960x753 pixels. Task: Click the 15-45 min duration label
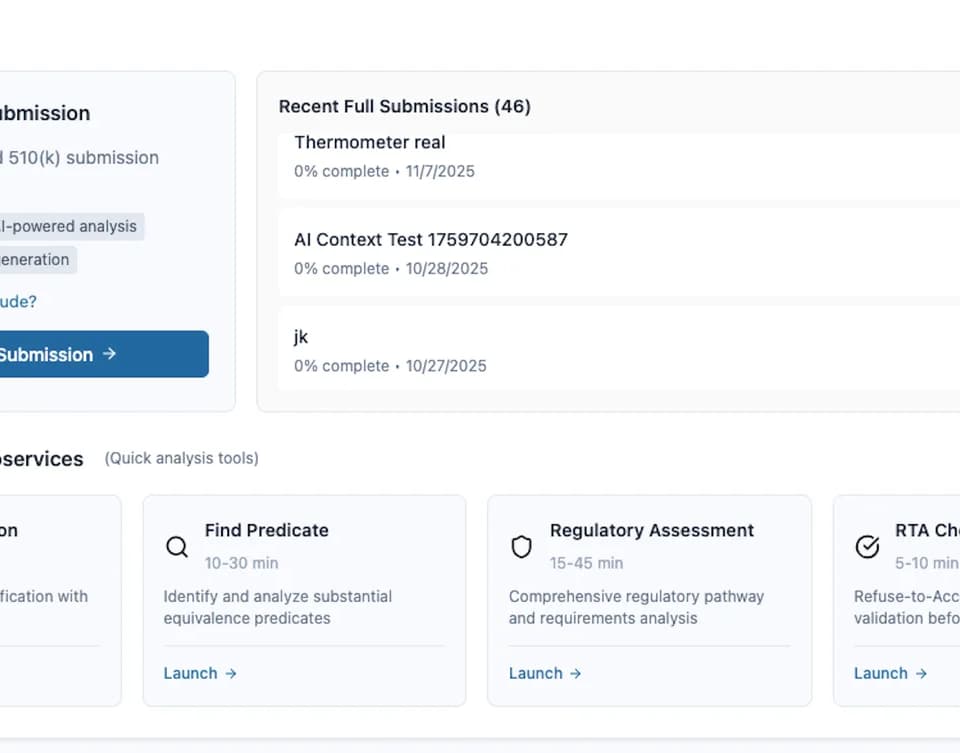coord(586,563)
